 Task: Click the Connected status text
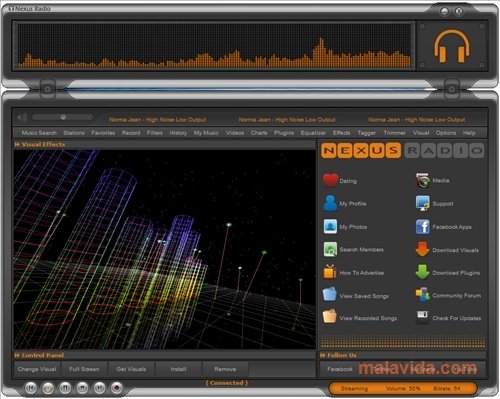click(227, 383)
